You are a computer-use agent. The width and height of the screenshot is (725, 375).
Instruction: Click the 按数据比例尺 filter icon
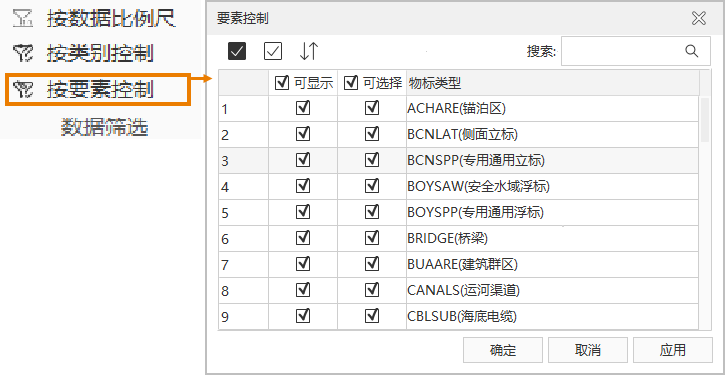point(22,18)
